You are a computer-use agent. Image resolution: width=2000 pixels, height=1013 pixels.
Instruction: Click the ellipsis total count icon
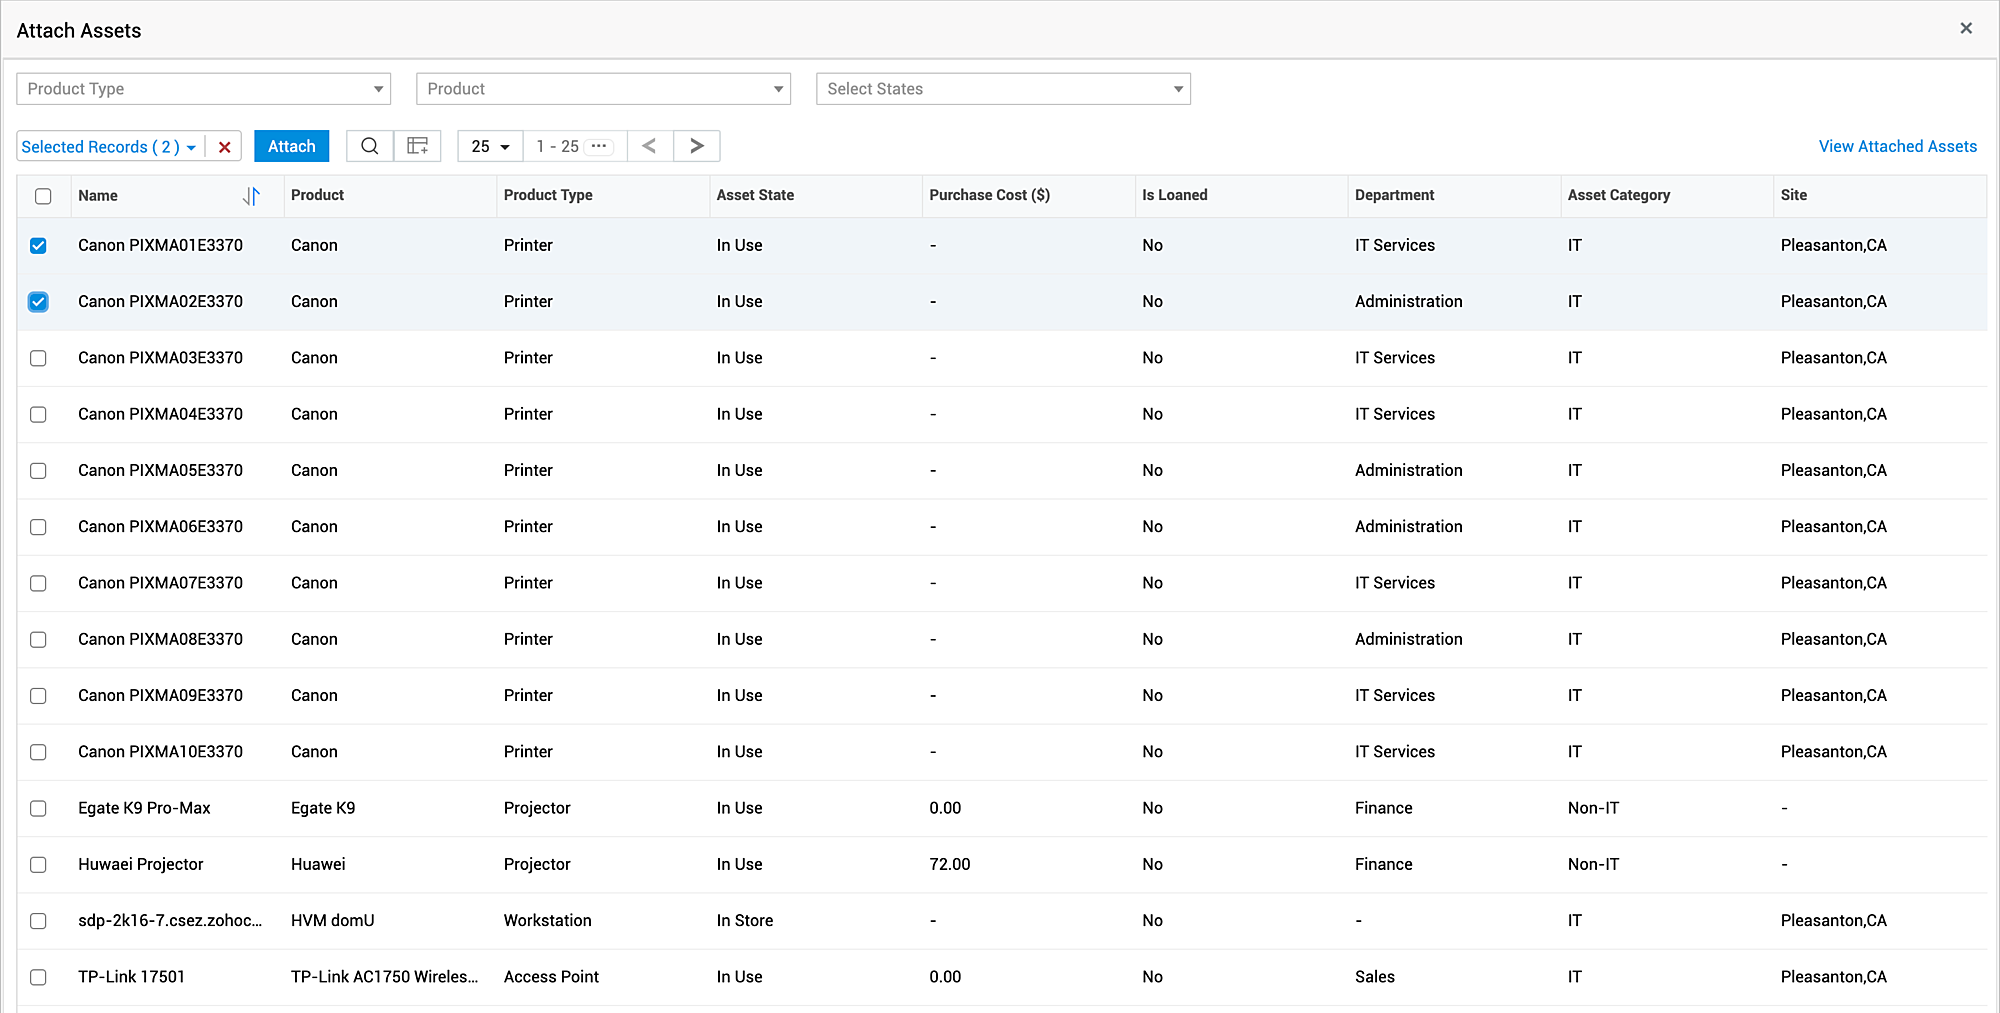point(599,146)
